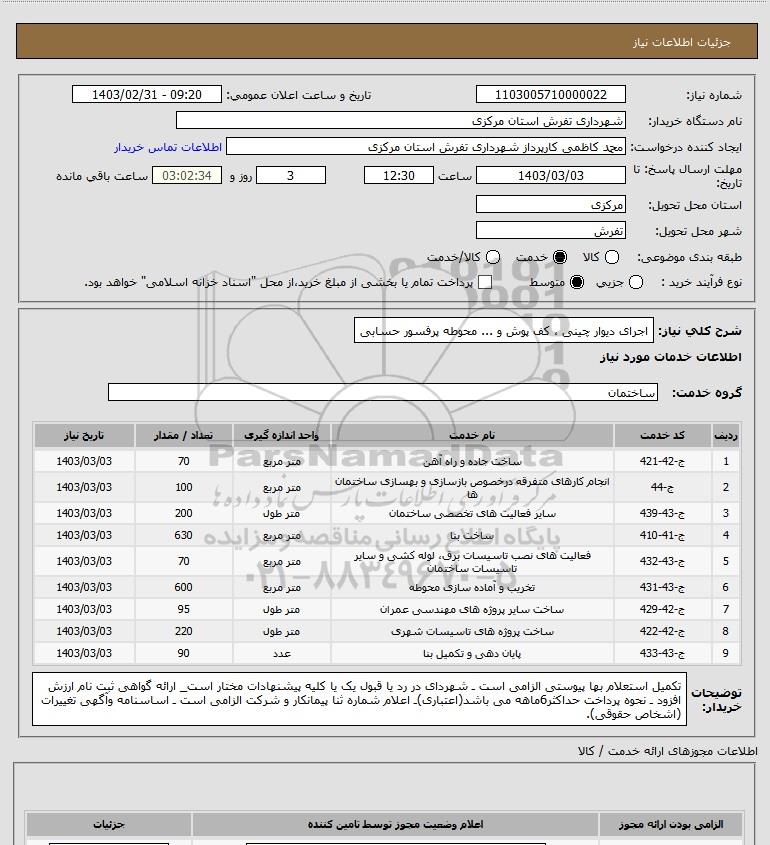Click the delivery province field مرکزی

(551, 205)
